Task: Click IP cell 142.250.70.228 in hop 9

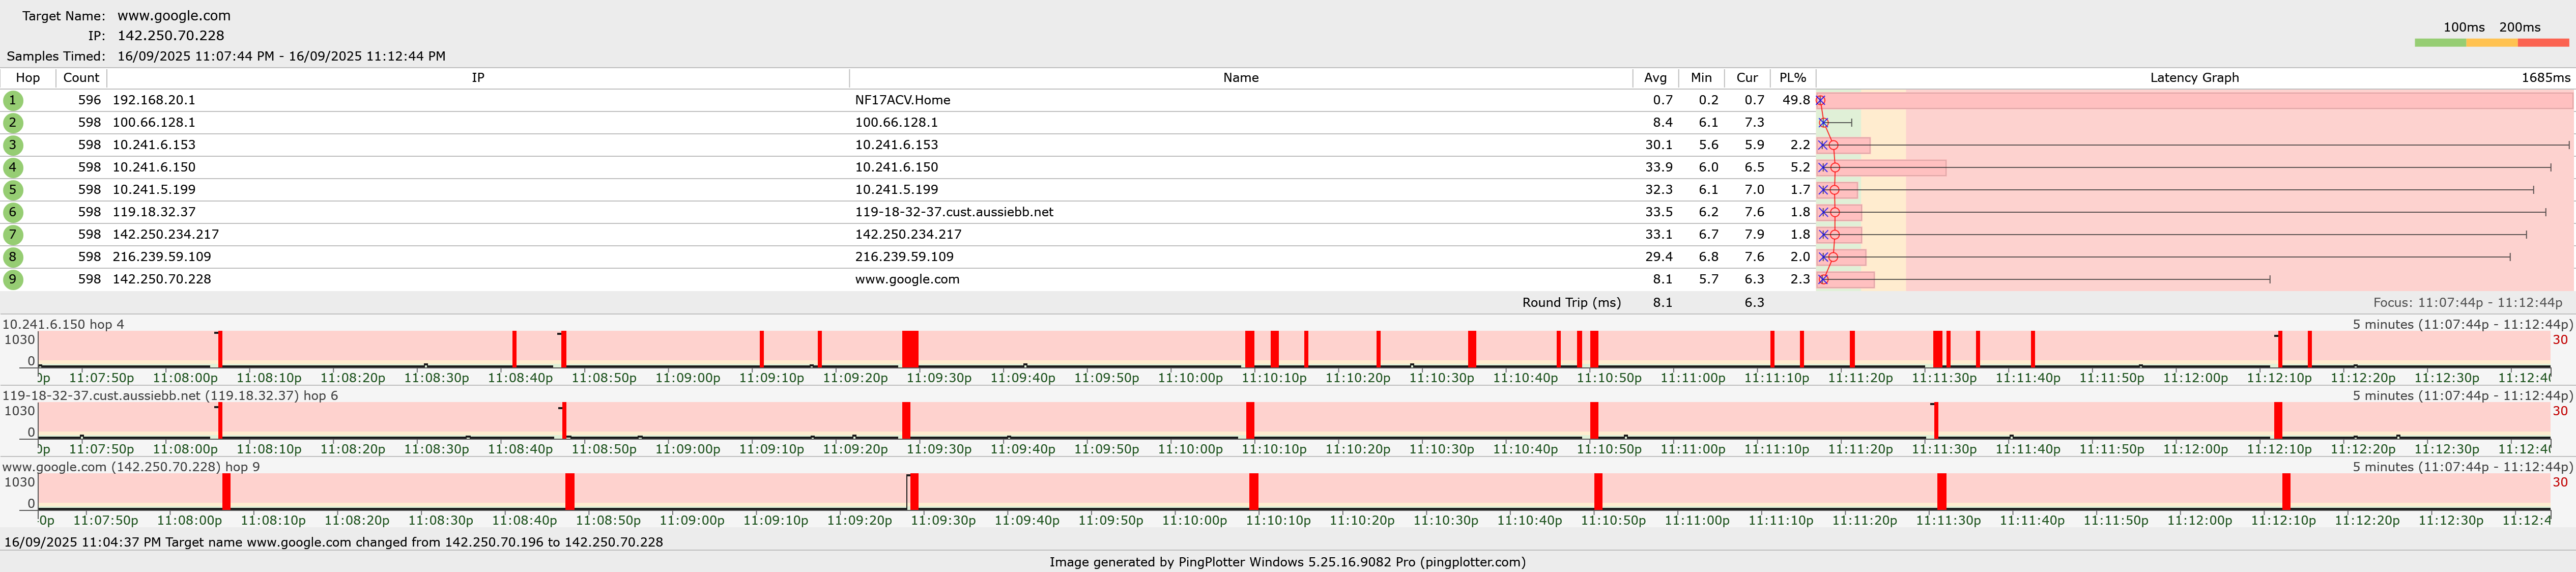Action: 161,279
